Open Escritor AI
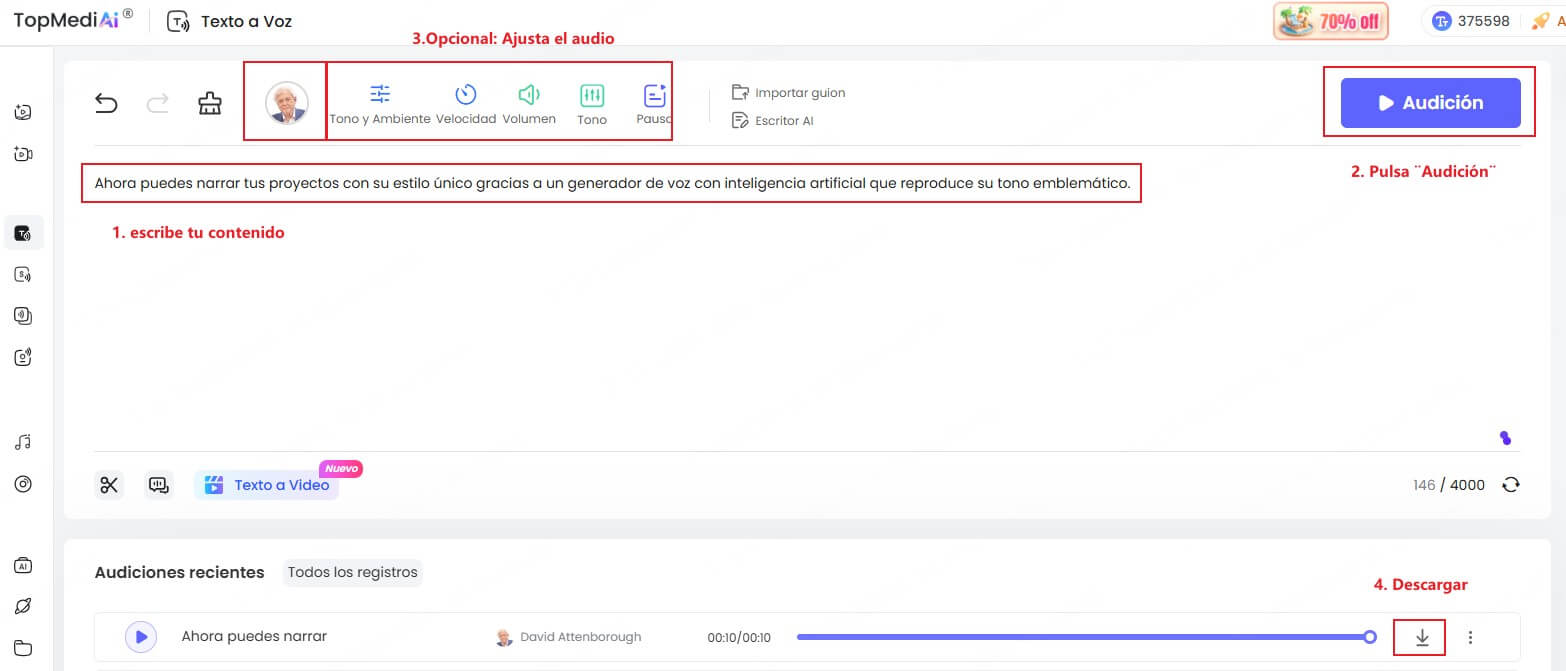This screenshot has height=671, width=1566. (x=773, y=121)
